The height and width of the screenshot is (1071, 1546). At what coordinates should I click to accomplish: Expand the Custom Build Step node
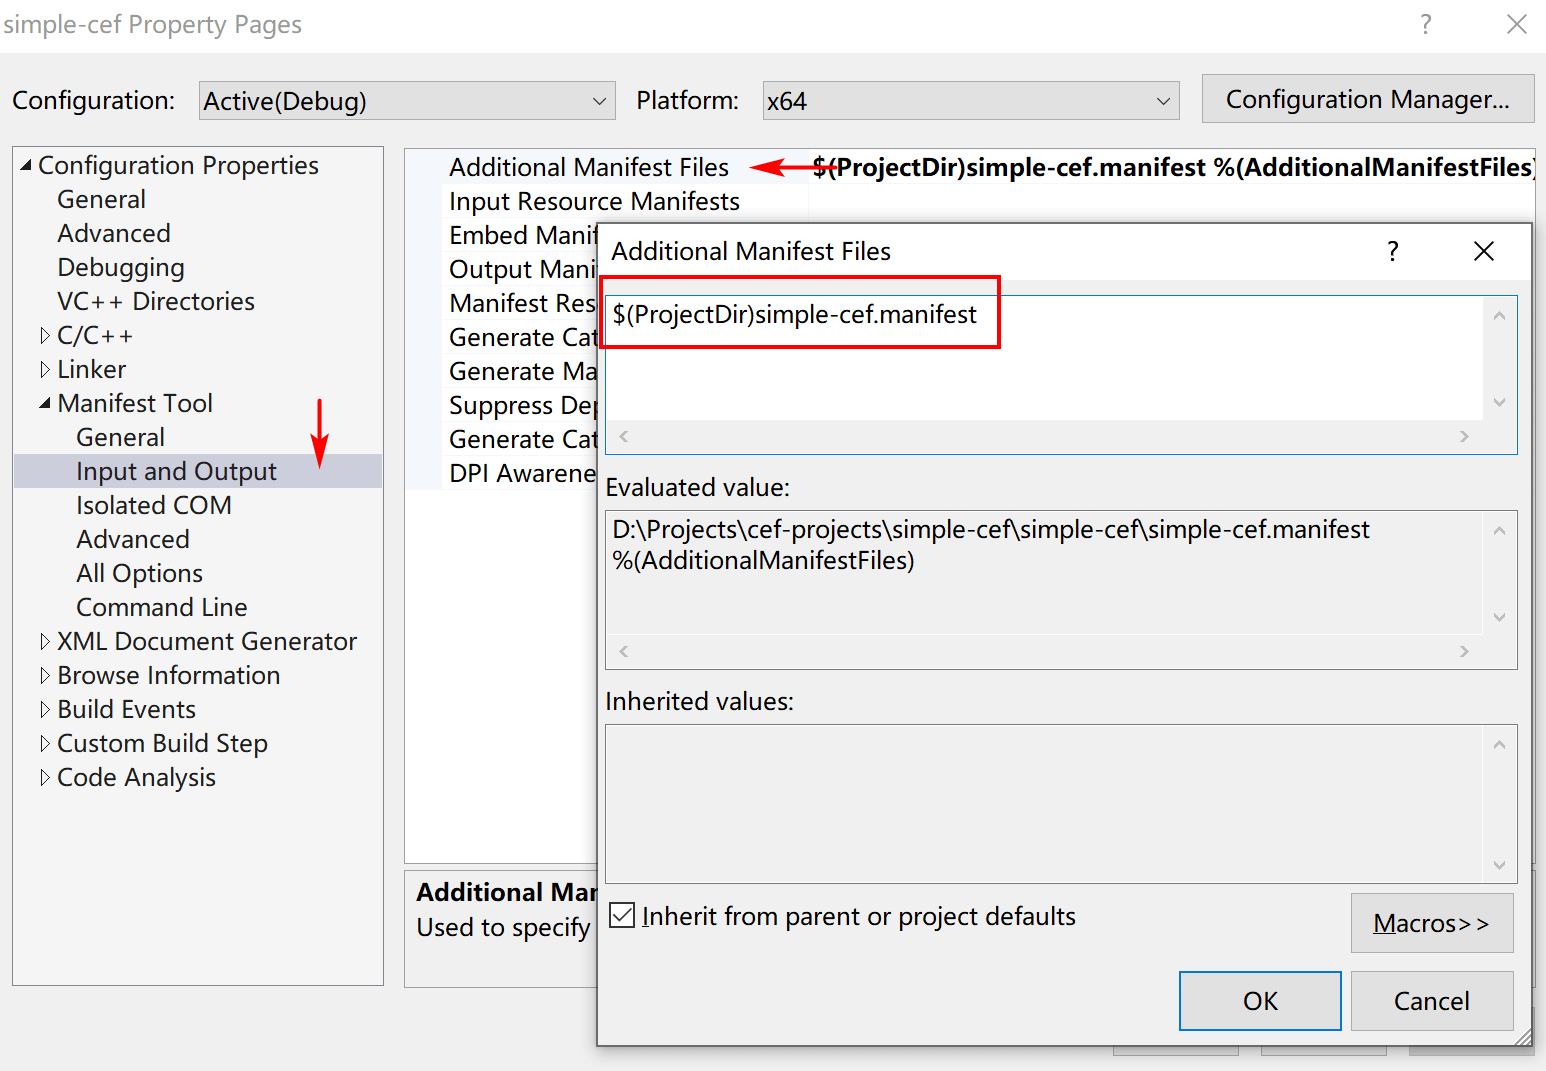click(x=45, y=743)
